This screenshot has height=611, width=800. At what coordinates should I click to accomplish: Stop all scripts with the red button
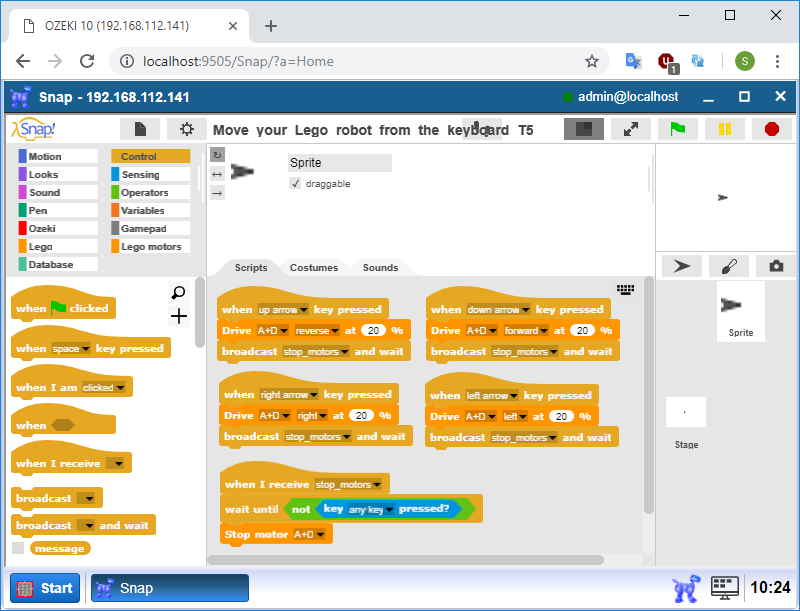(x=771, y=129)
